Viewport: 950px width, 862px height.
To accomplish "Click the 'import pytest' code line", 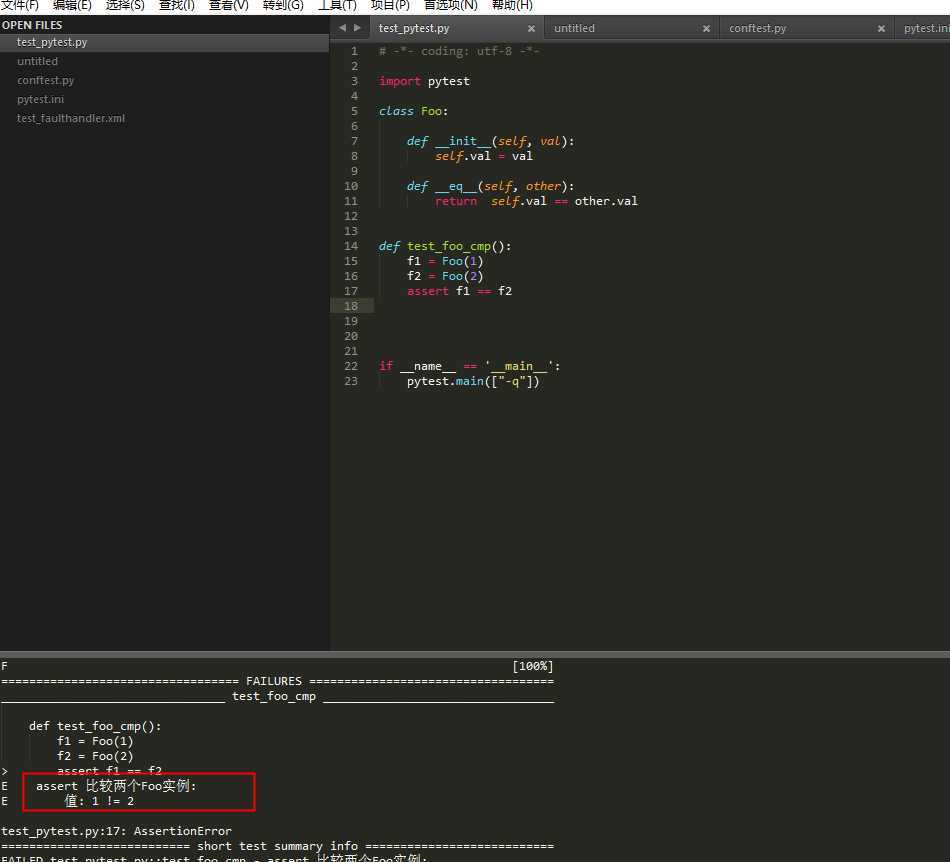I will pos(424,81).
